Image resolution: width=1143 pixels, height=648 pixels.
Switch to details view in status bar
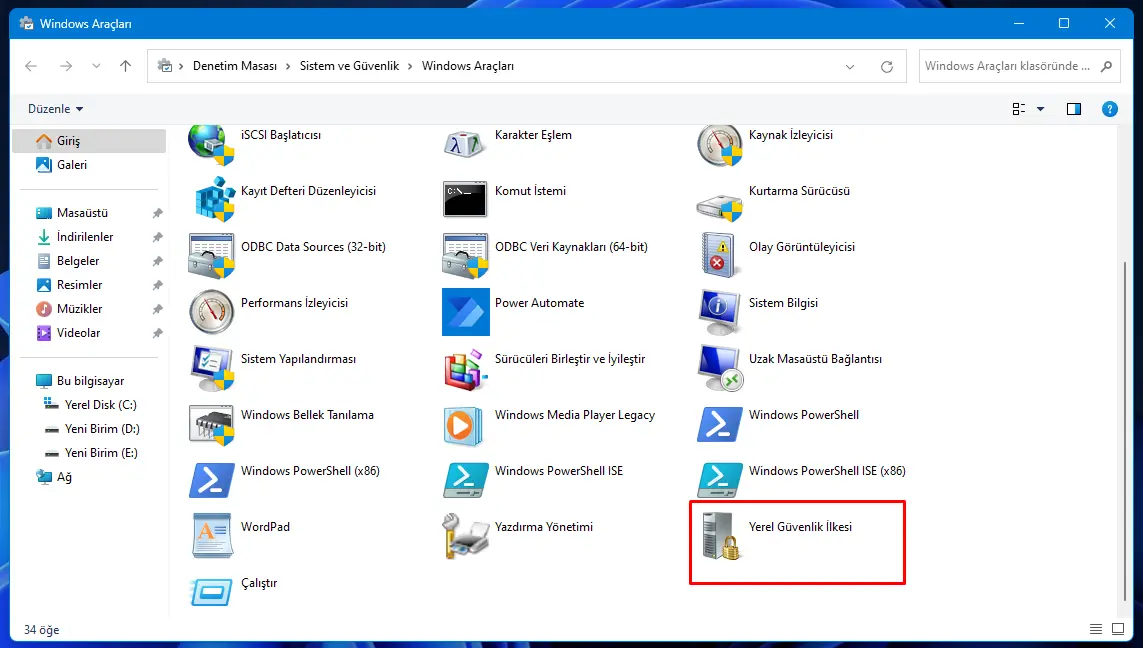click(1095, 629)
